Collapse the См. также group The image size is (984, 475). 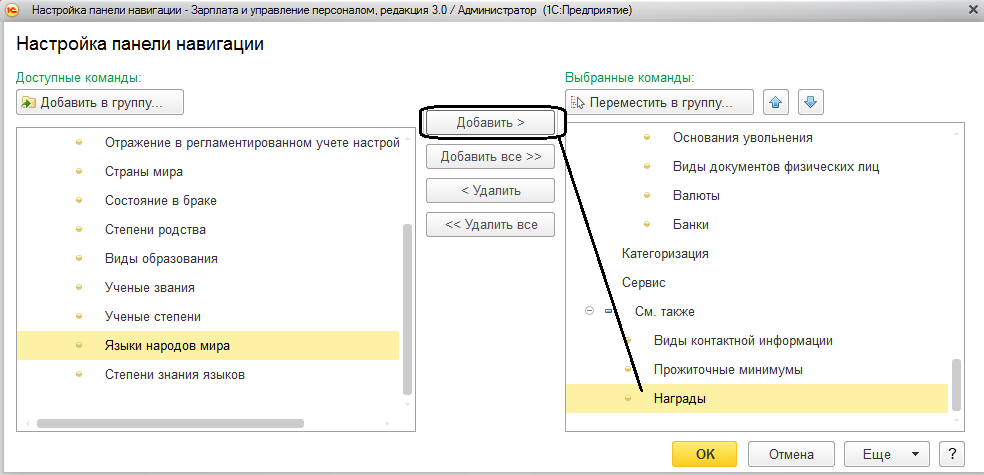pyautogui.click(x=589, y=311)
